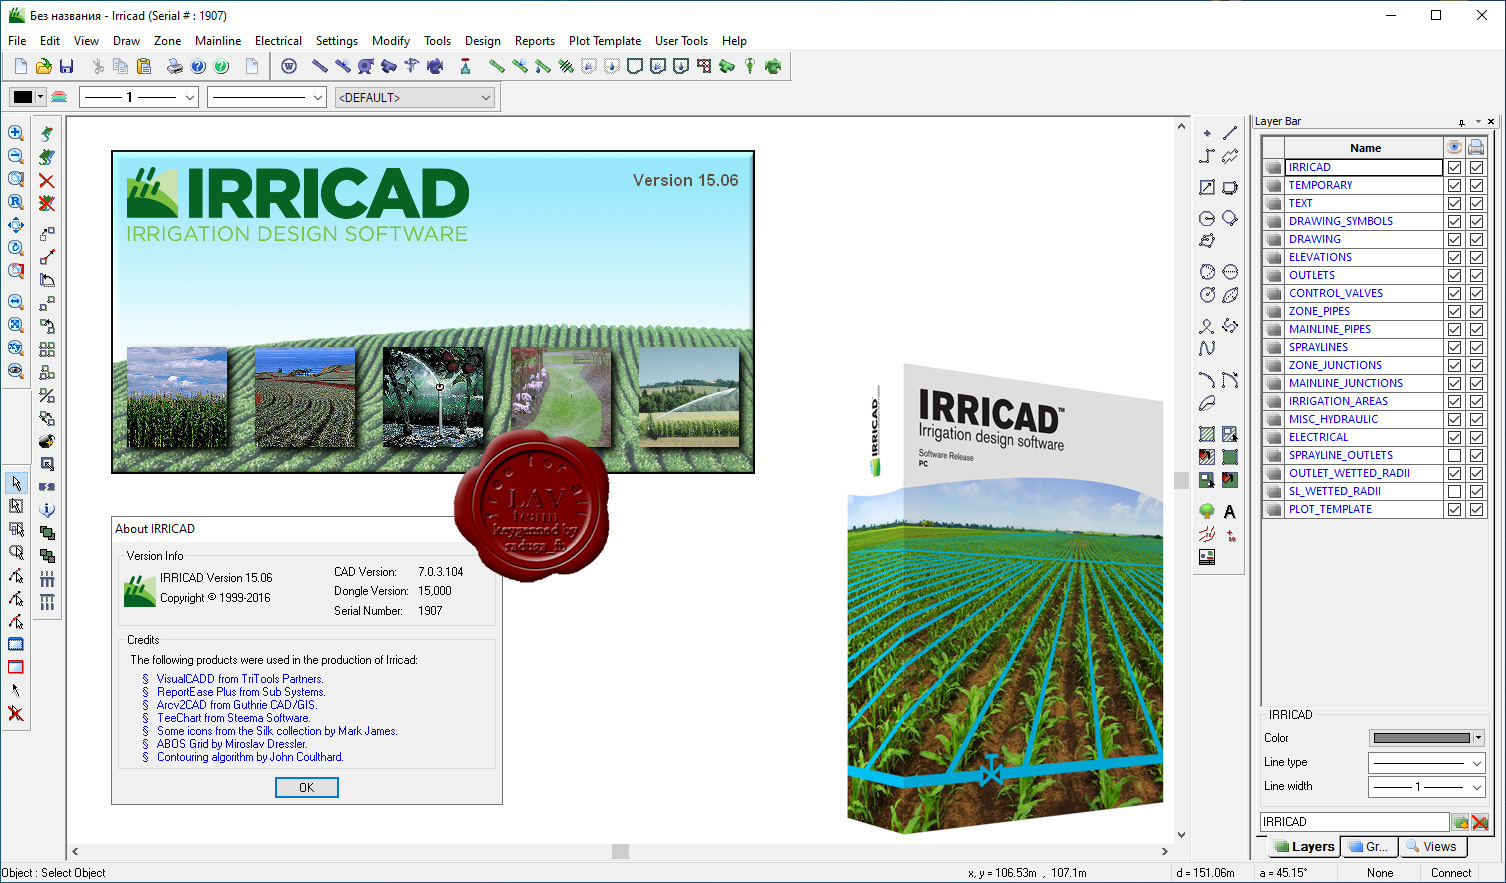Click the red X delete icon
Viewport: 1506px width, 883px height.
[46, 181]
